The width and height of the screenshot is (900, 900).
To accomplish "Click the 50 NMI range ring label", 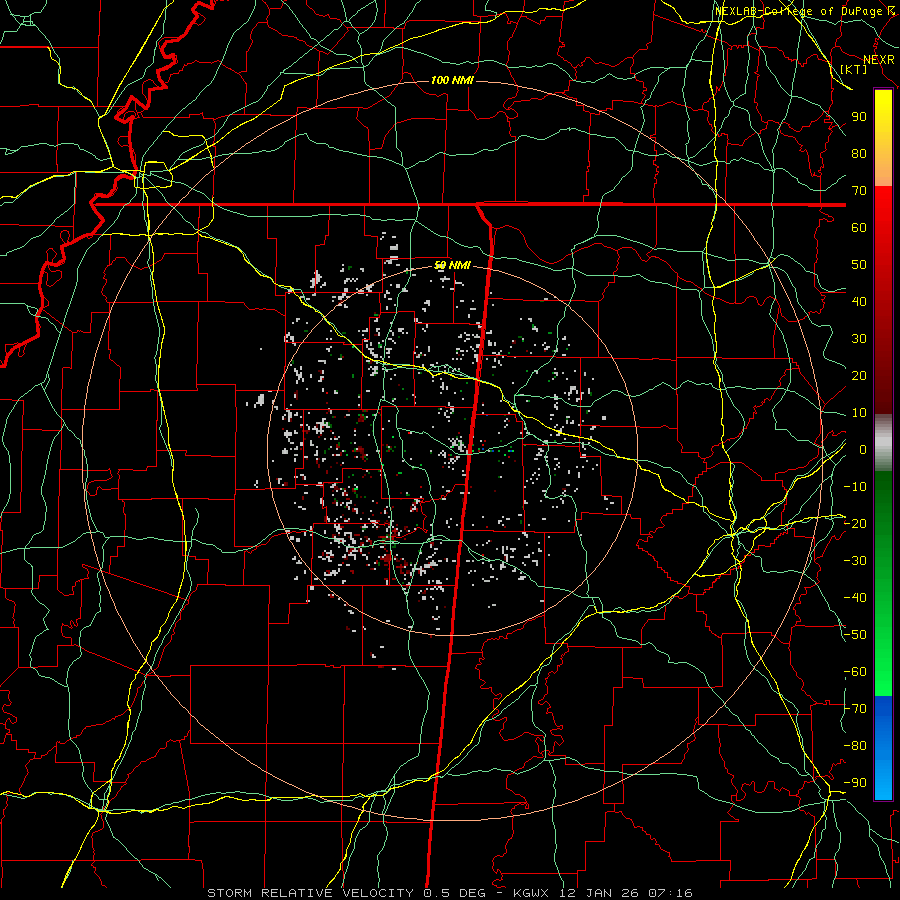I will (x=452, y=265).
